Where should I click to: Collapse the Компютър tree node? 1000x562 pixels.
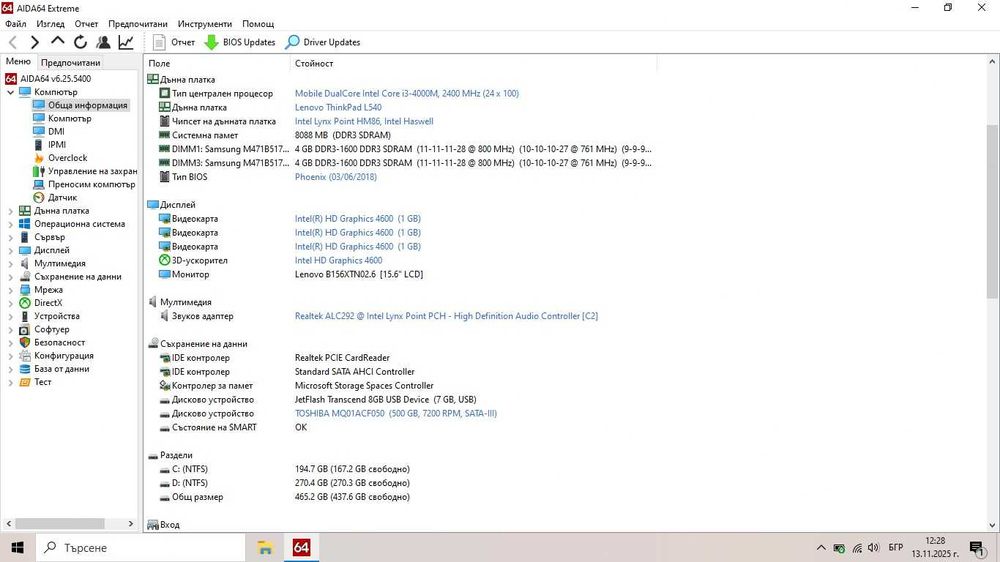click(x=10, y=92)
